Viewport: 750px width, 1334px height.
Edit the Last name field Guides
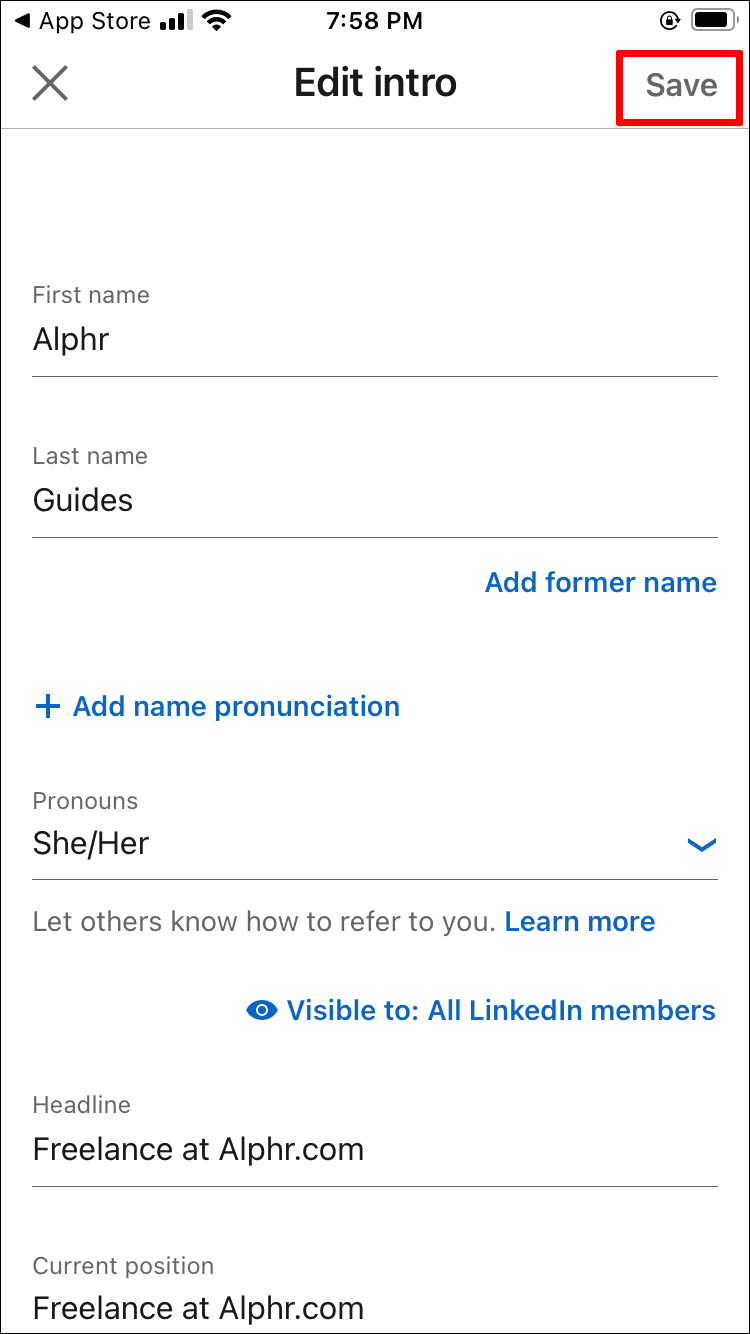click(x=374, y=500)
